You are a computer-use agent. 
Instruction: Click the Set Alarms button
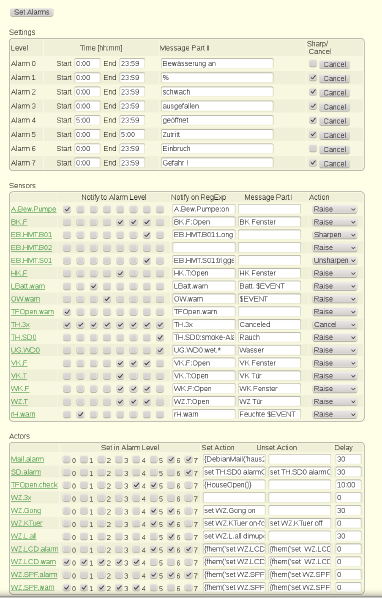[31, 12]
